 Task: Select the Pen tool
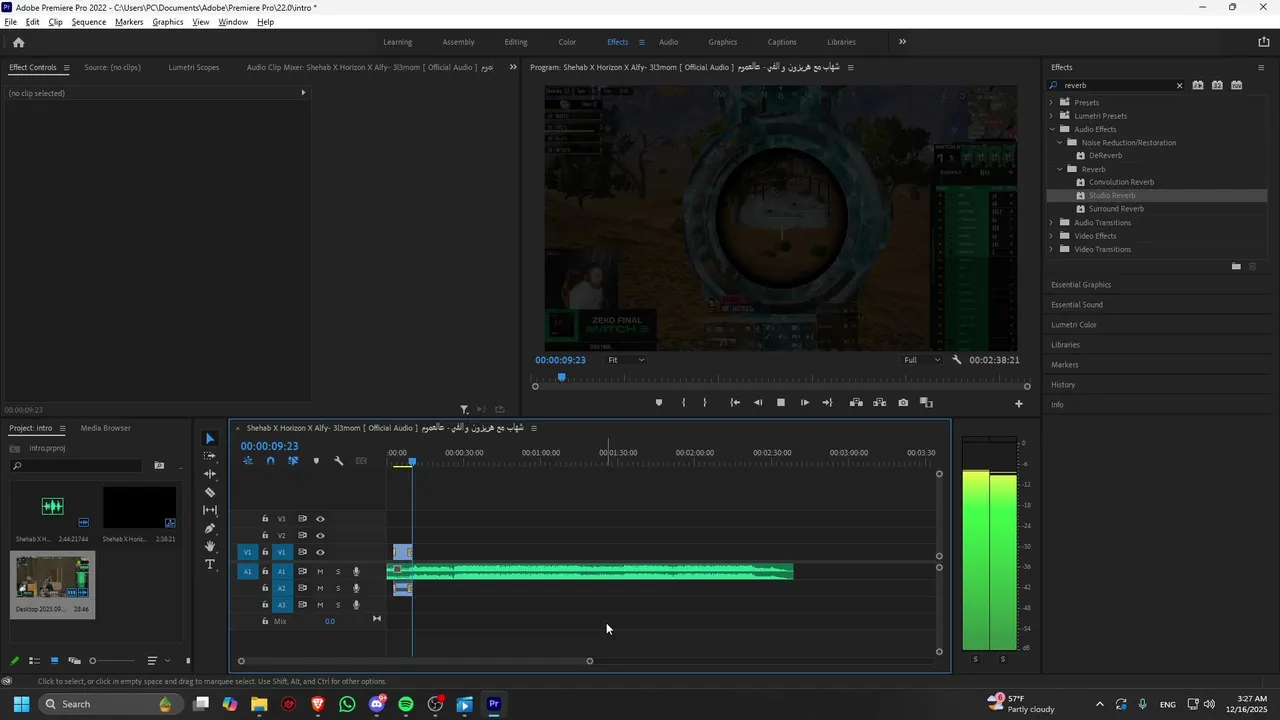pyautogui.click(x=210, y=528)
